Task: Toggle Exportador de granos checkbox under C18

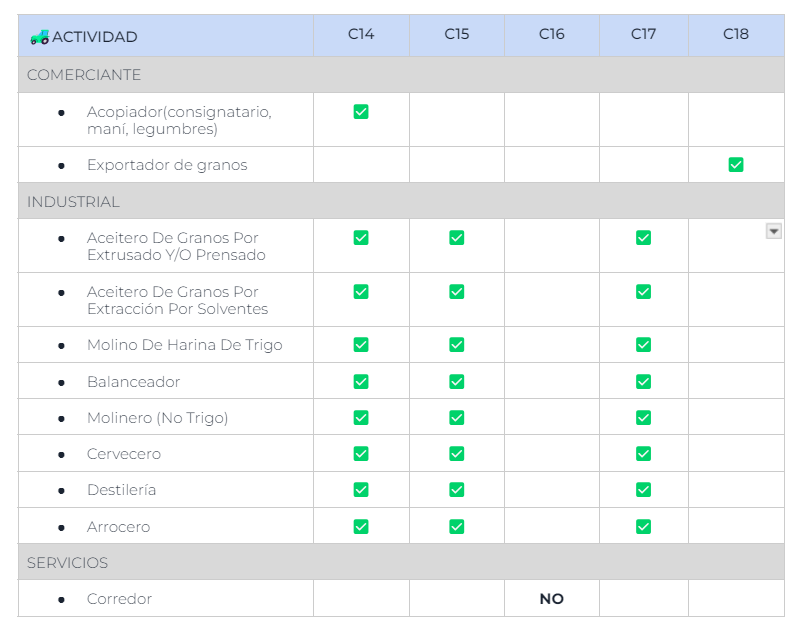Action: tap(736, 165)
